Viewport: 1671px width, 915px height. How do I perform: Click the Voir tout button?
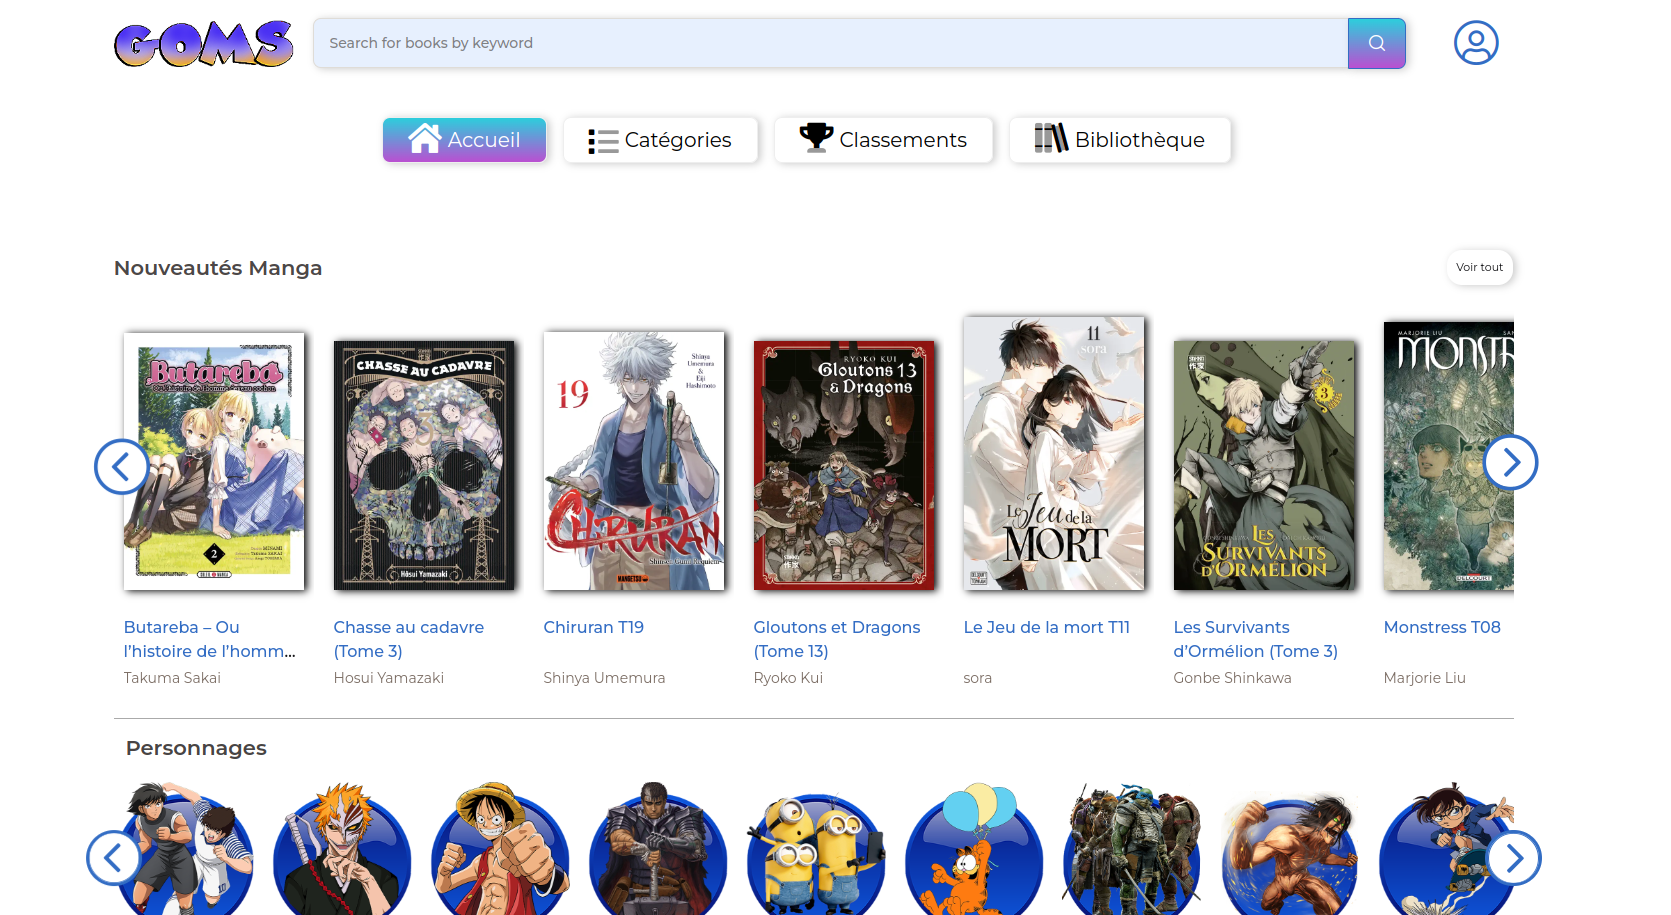pyautogui.click(x=1479, y=267)
